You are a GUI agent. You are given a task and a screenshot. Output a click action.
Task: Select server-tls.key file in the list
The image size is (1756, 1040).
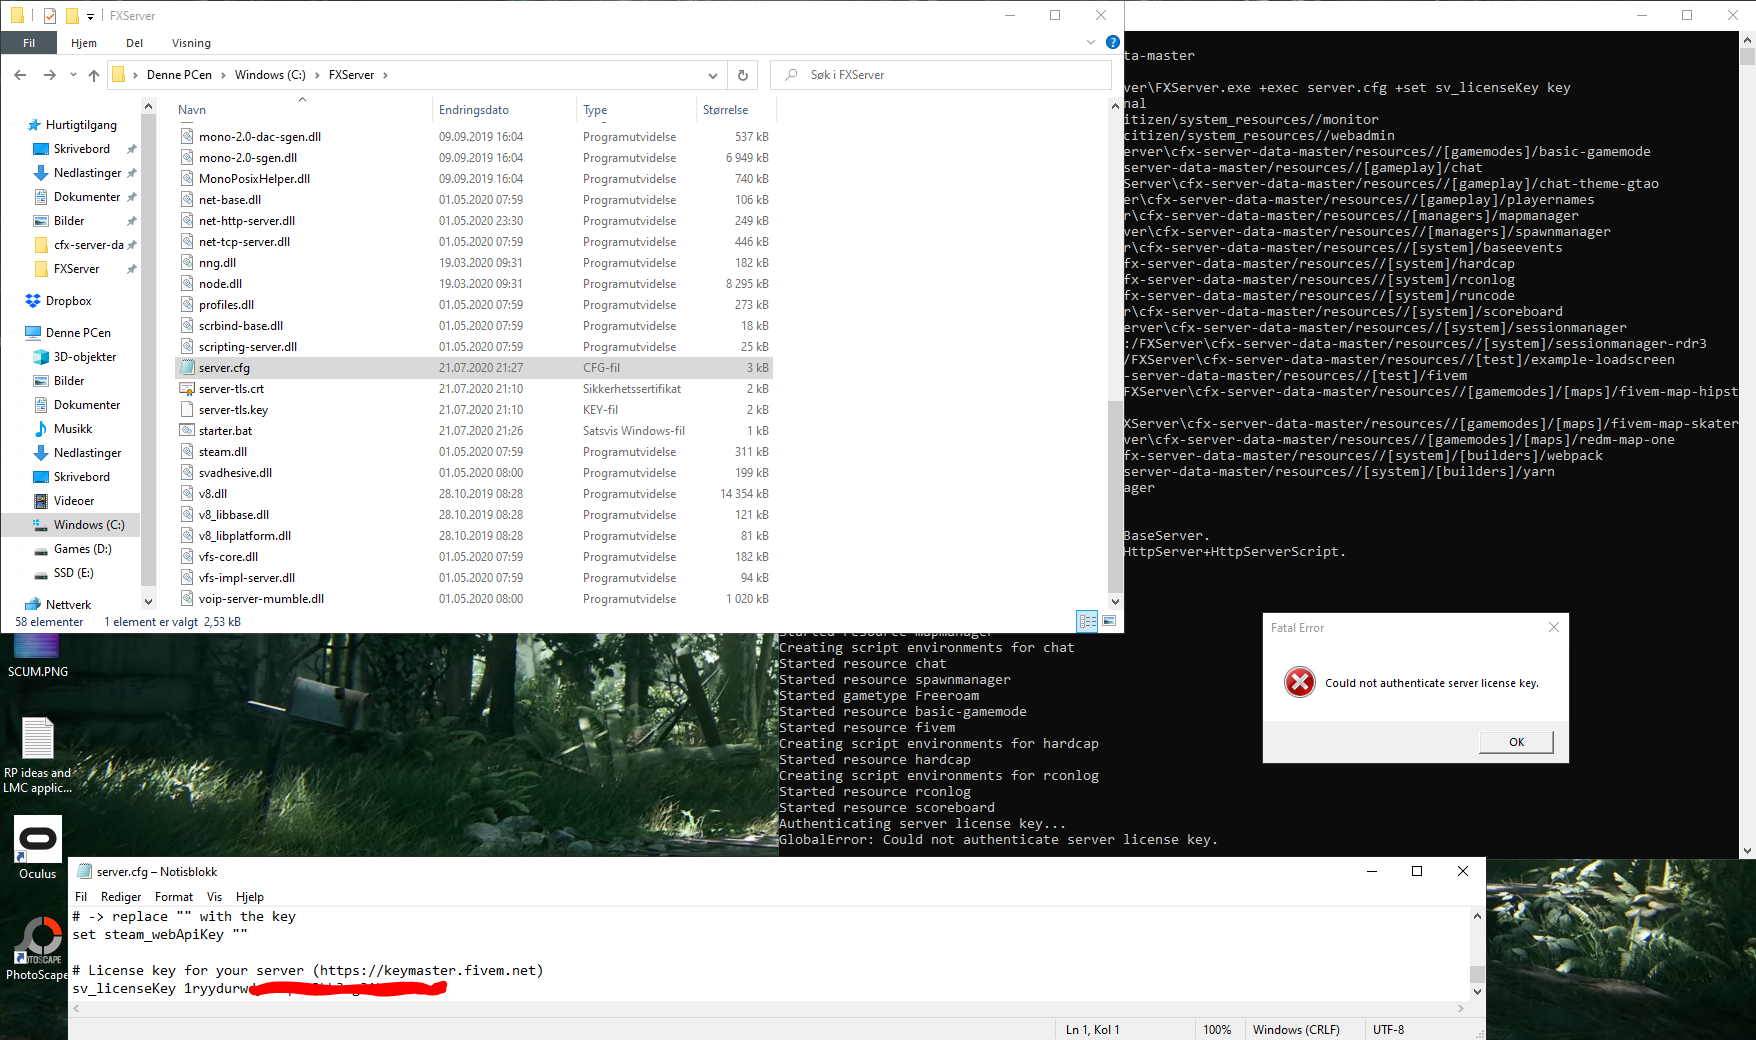tap(233, 410)
